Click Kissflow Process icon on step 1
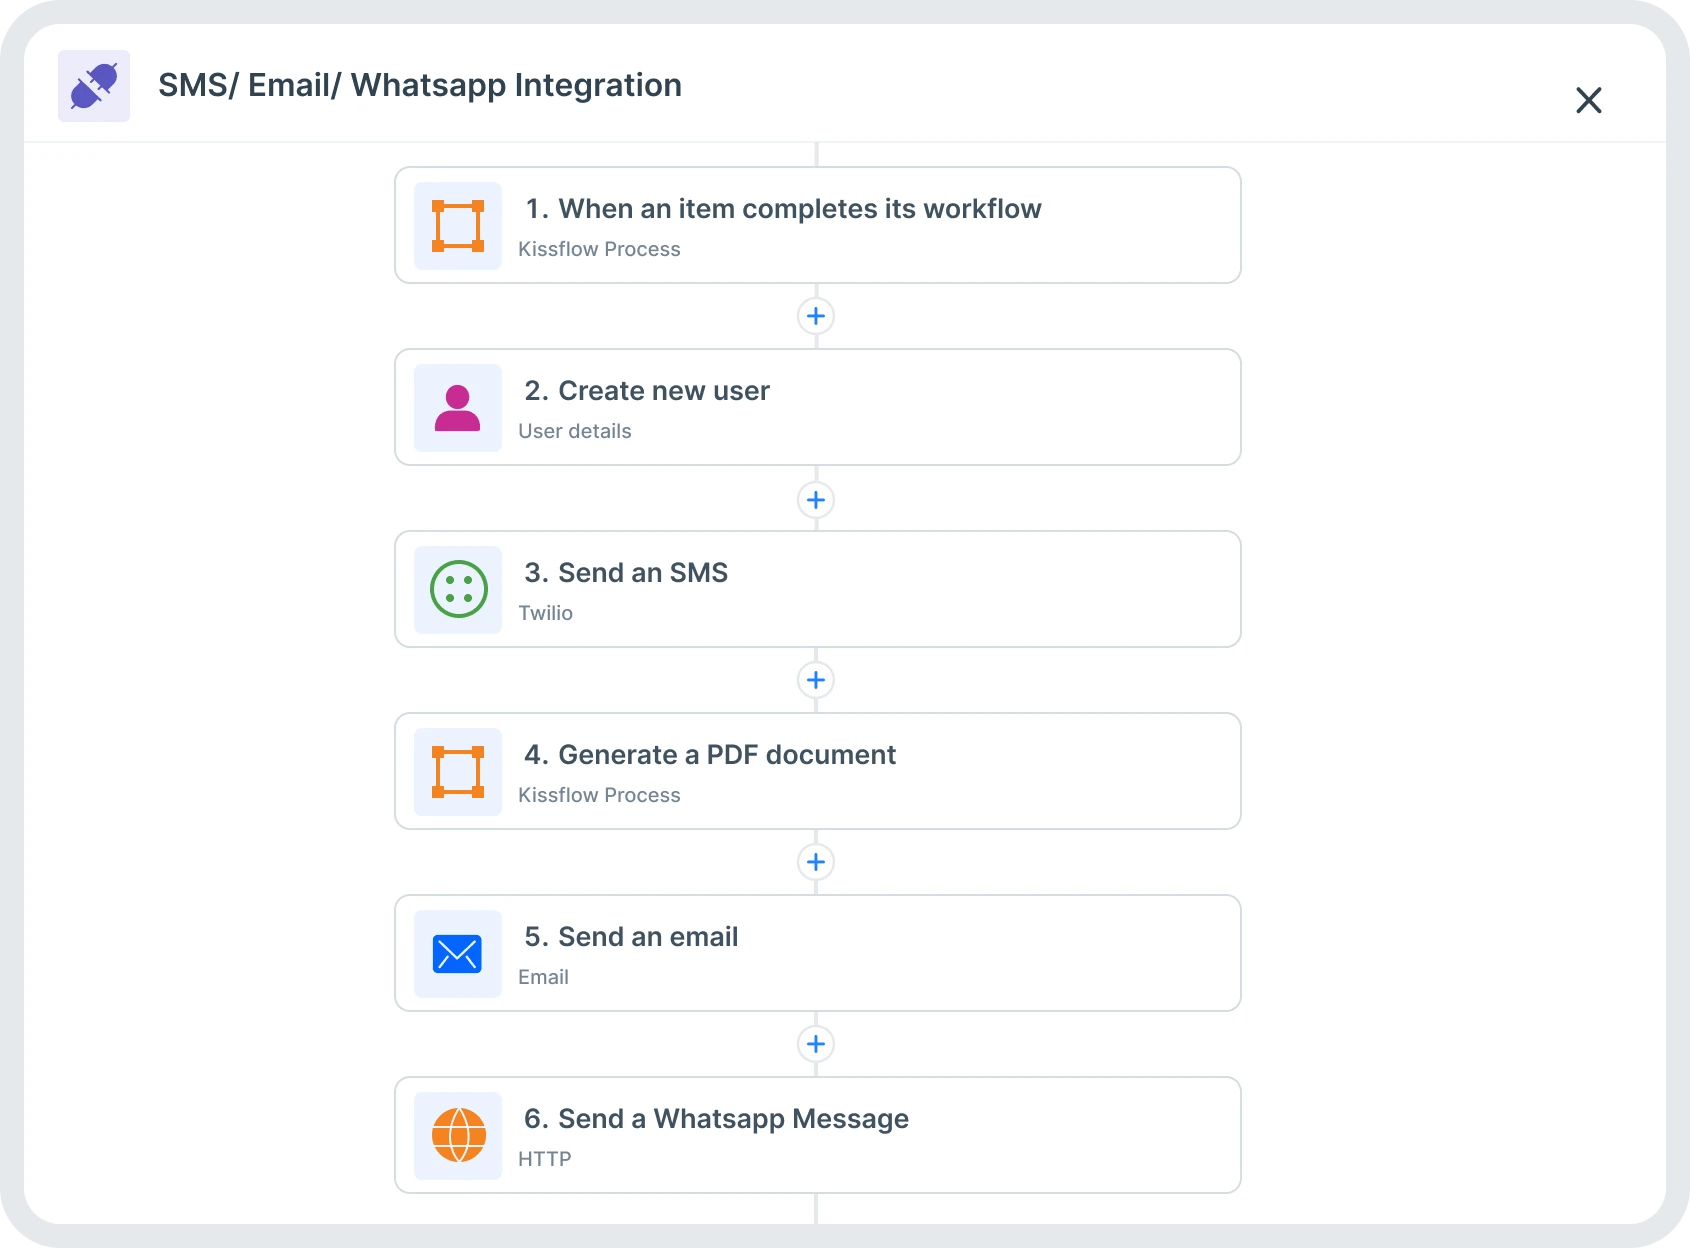Viewport: 1690px width, 1248px height. click(x=458, y=226)
